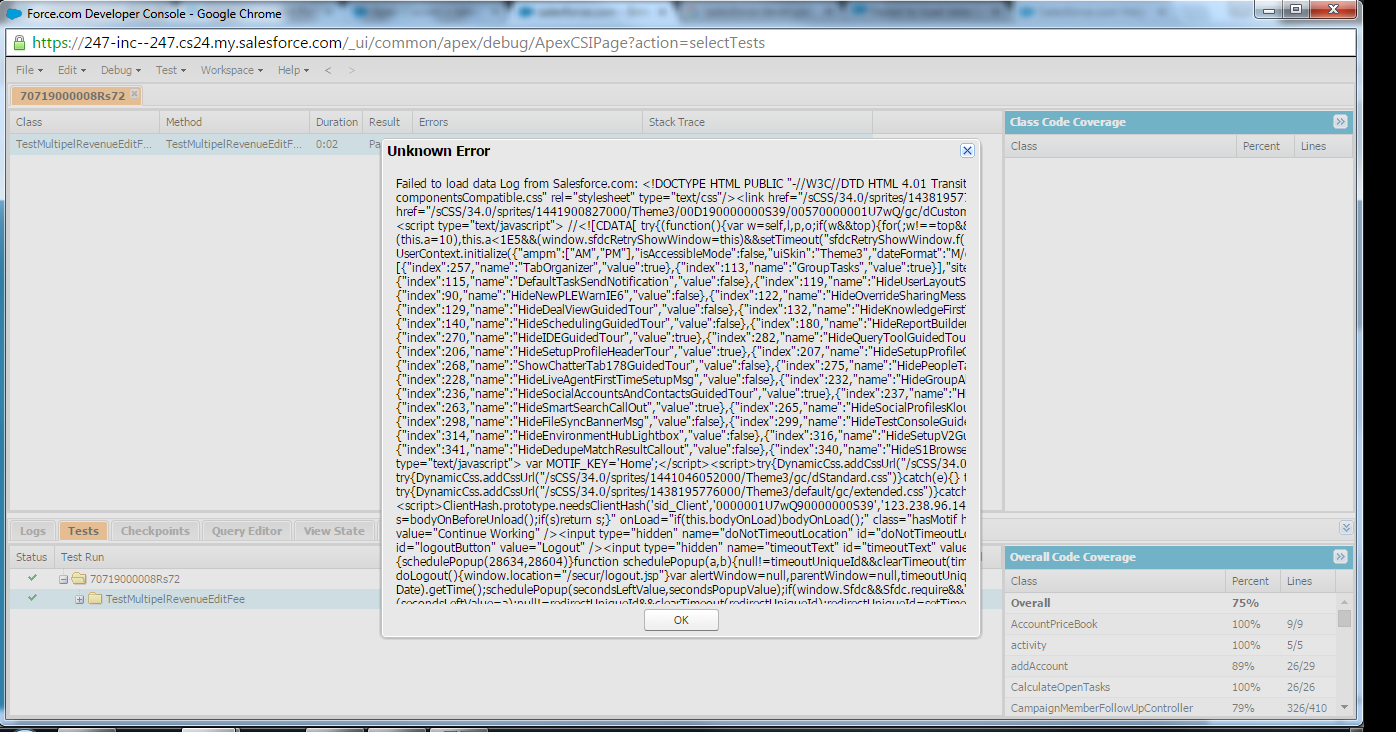Image resolution: width=1396 pixels, height=732 pixels.
Task: Click the green check status for 70719000008Rs72
Action: 33,578
